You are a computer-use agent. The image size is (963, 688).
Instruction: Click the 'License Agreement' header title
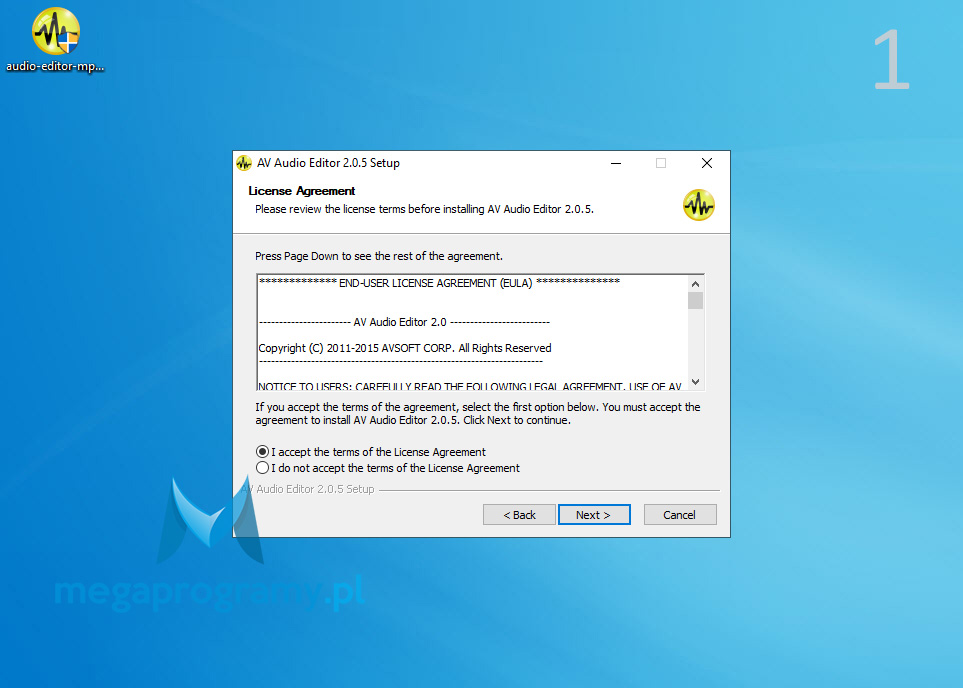302,191
